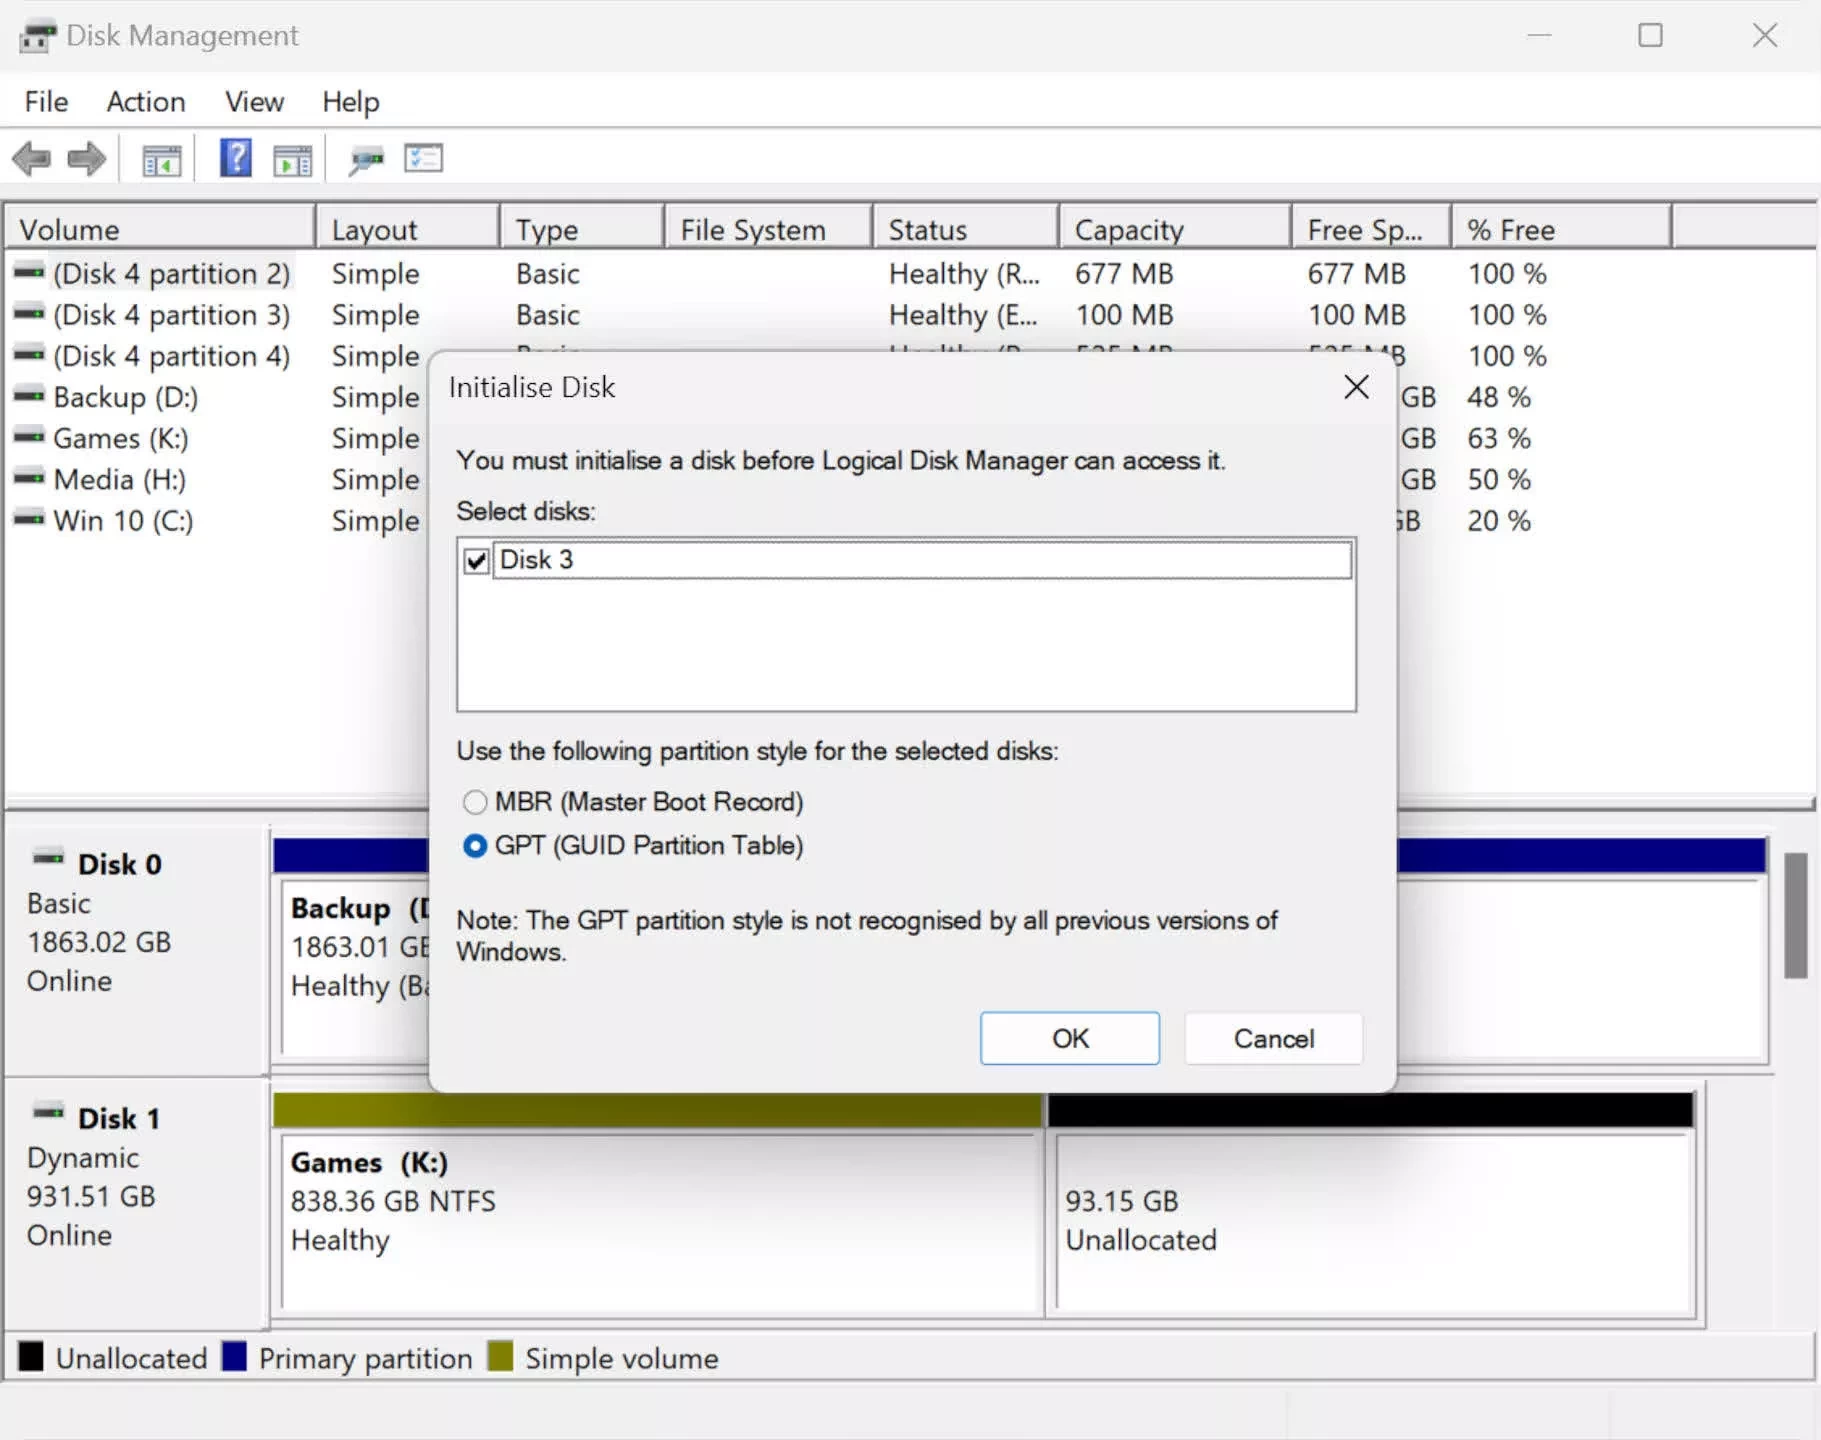Click the '677 MB' capacity cell
This screenshot has width=1821, height=1440.
(x=1124, y=274)
